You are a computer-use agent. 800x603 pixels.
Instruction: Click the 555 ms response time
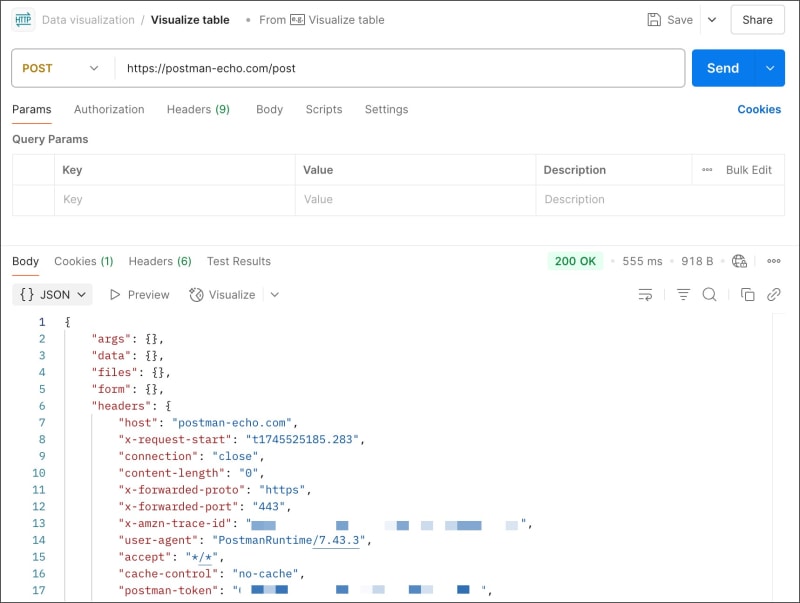[x=642, y=261]
